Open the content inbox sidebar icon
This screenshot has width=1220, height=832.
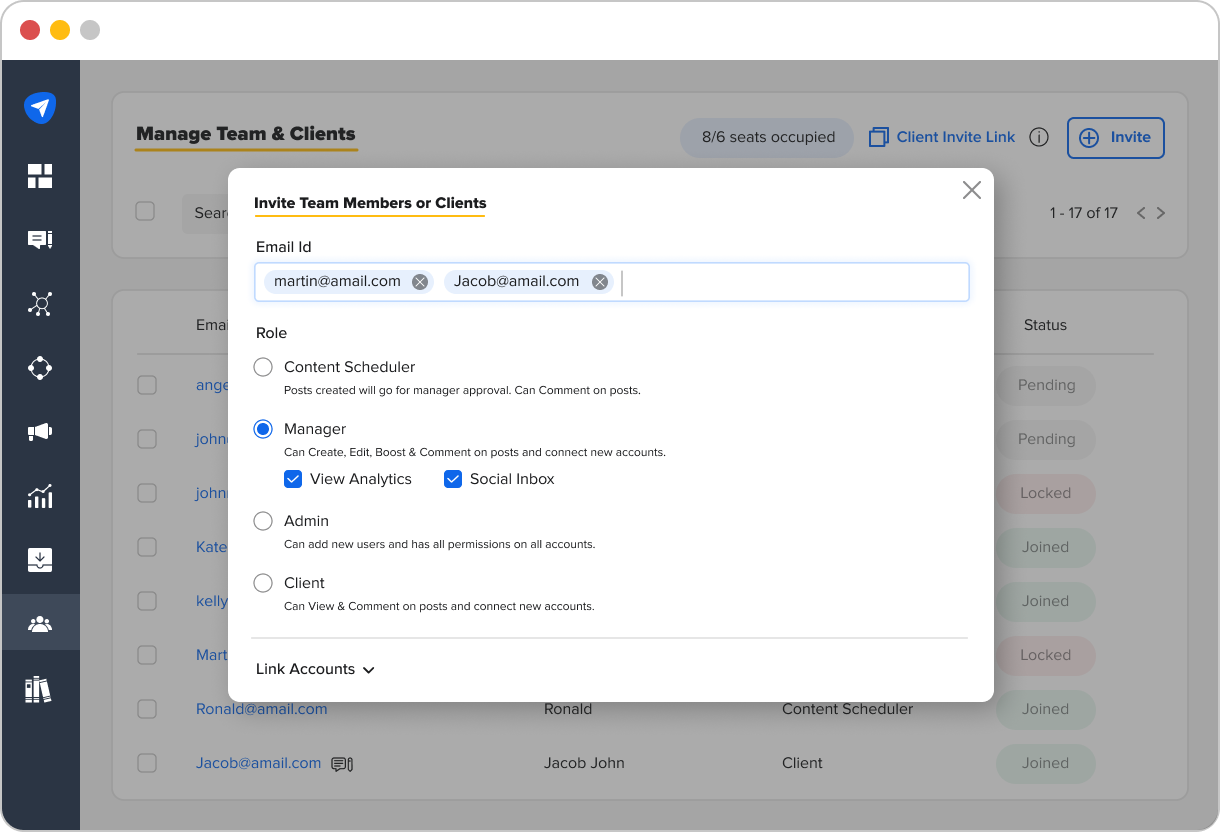[x=40, y=560]
